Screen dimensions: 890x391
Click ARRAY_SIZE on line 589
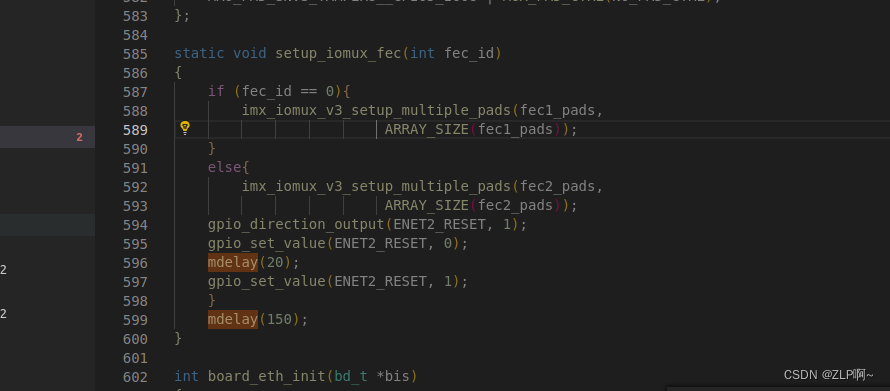coord(427,130)
